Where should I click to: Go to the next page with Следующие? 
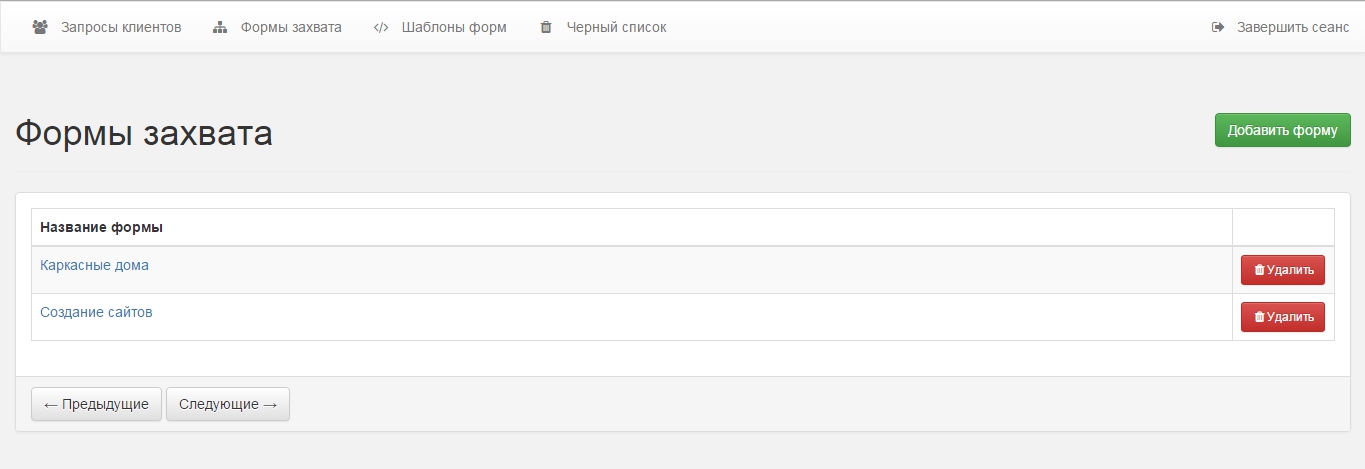228,404
